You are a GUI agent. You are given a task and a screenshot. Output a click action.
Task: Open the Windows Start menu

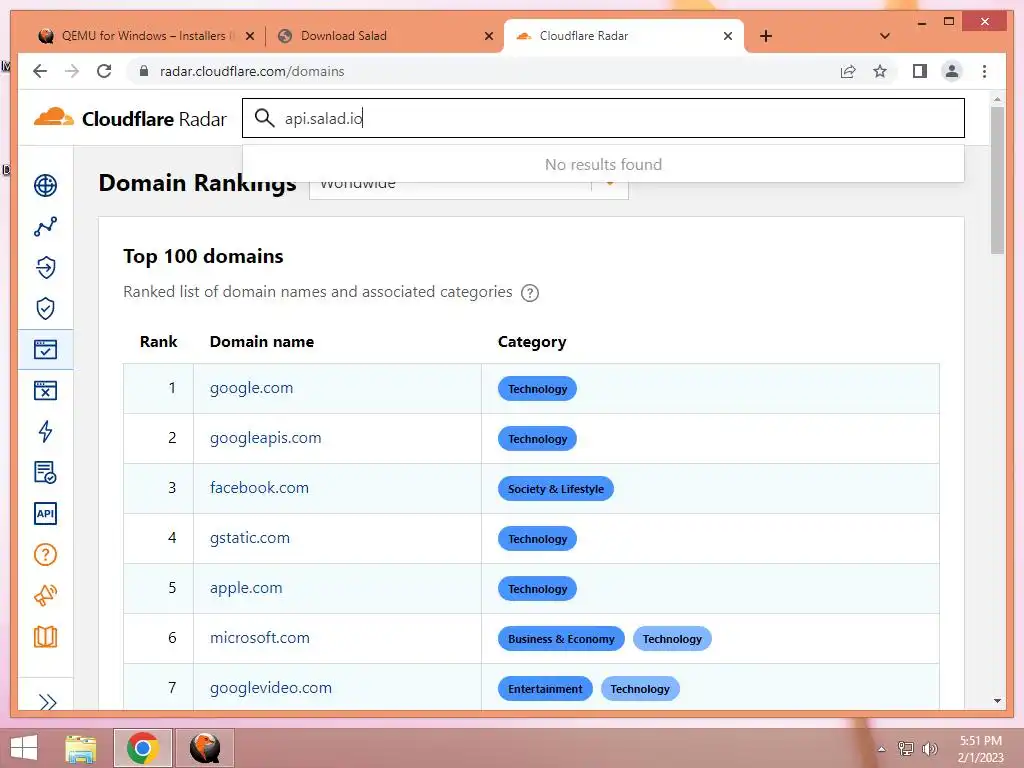coord(24,748)
